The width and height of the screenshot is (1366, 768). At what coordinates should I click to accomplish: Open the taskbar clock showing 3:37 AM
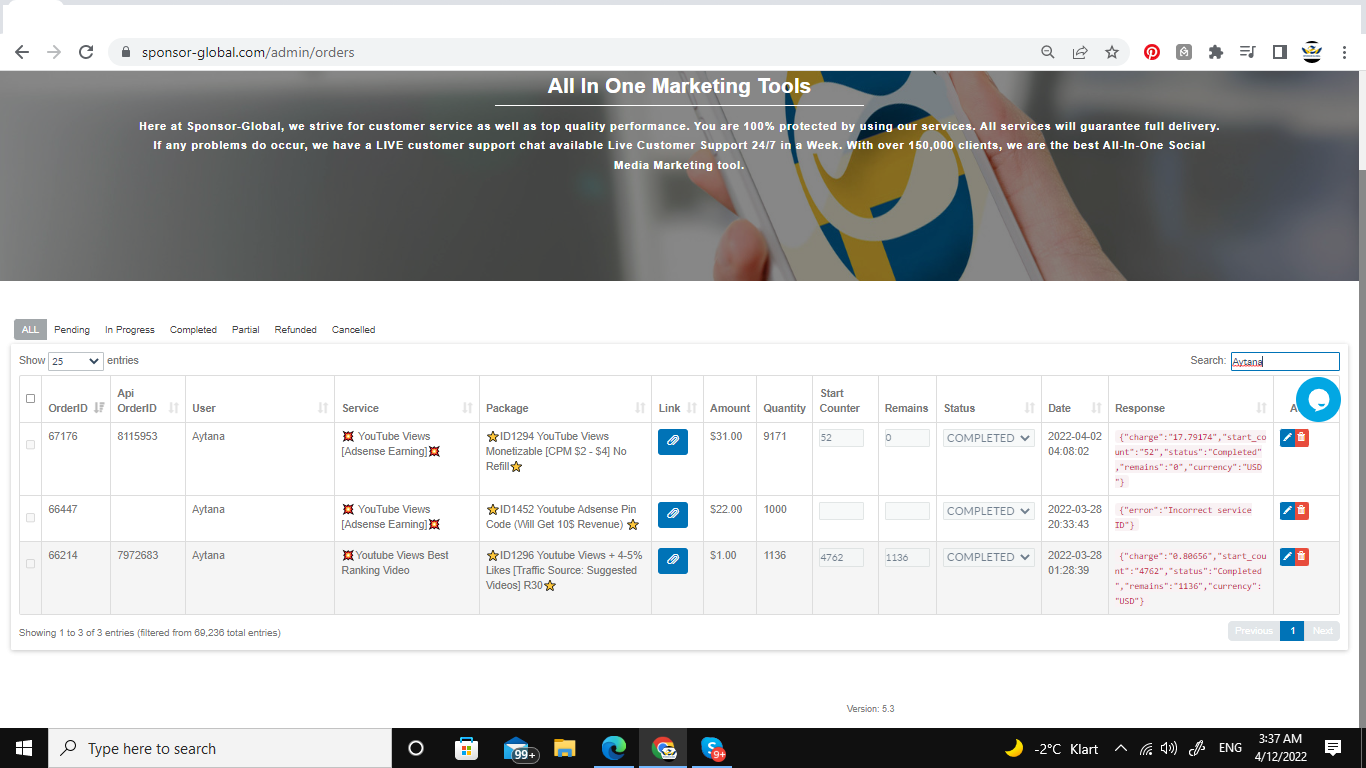point(1280,748)
